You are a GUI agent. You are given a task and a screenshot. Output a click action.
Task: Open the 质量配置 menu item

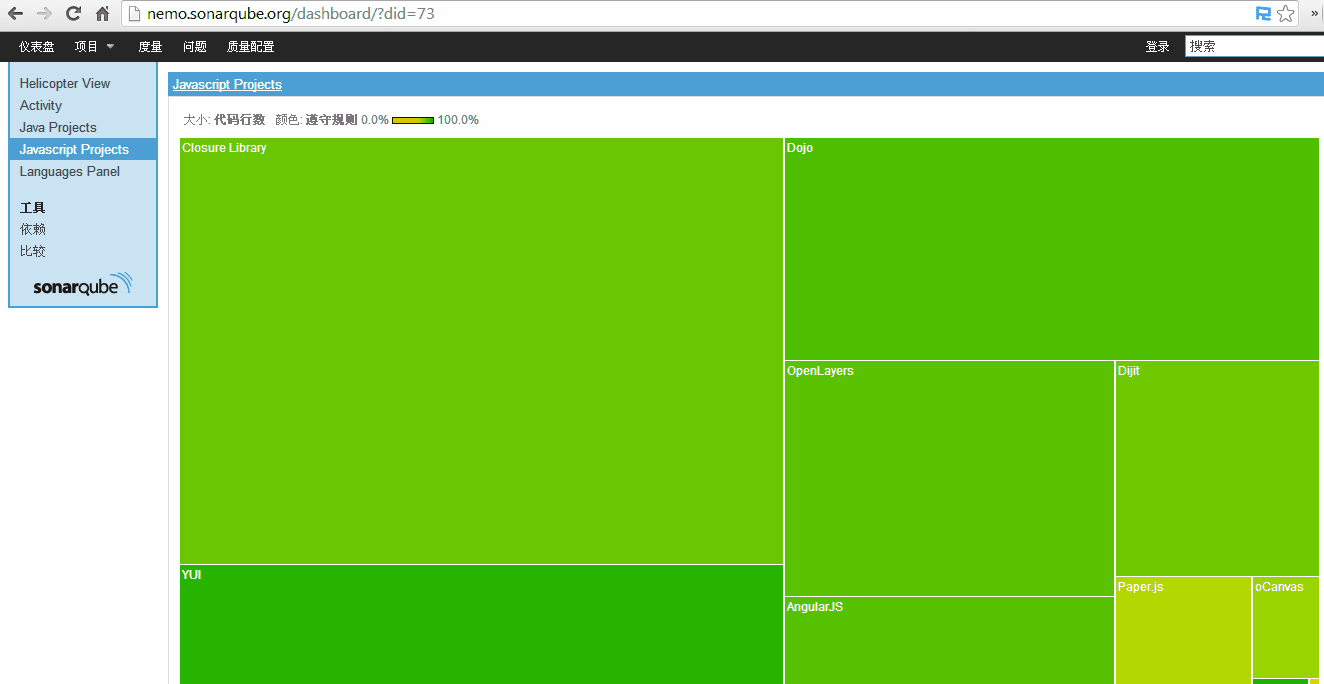[x=250, y=46]
